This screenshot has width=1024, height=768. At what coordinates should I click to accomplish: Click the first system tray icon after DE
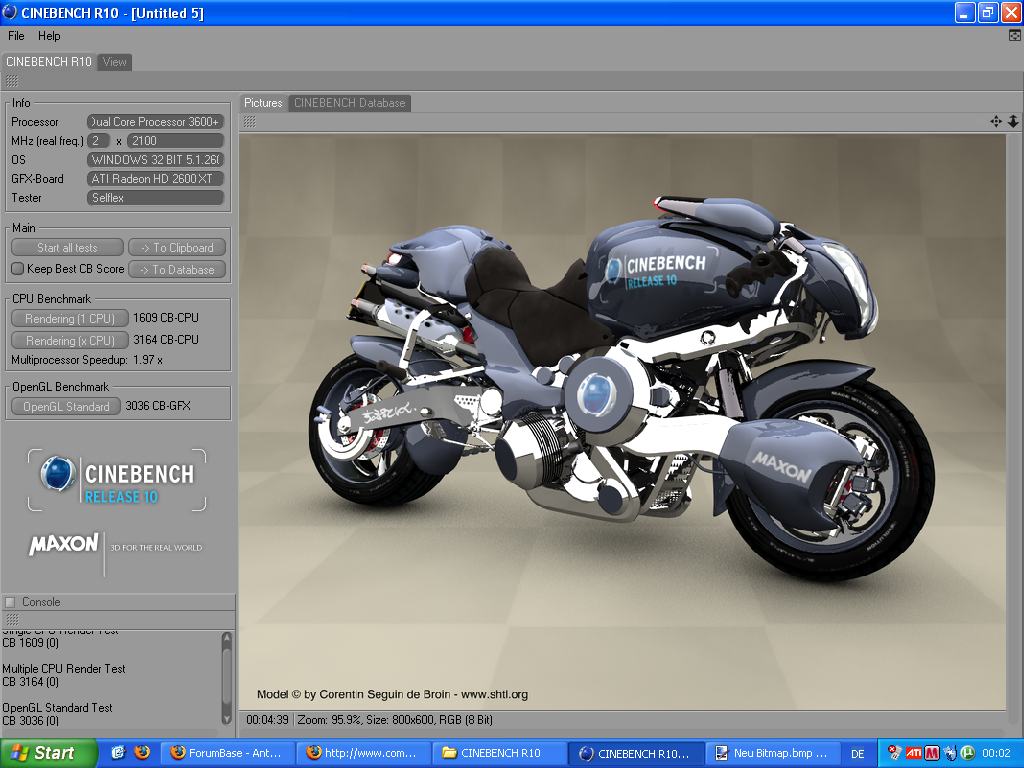tap(895, 753)
